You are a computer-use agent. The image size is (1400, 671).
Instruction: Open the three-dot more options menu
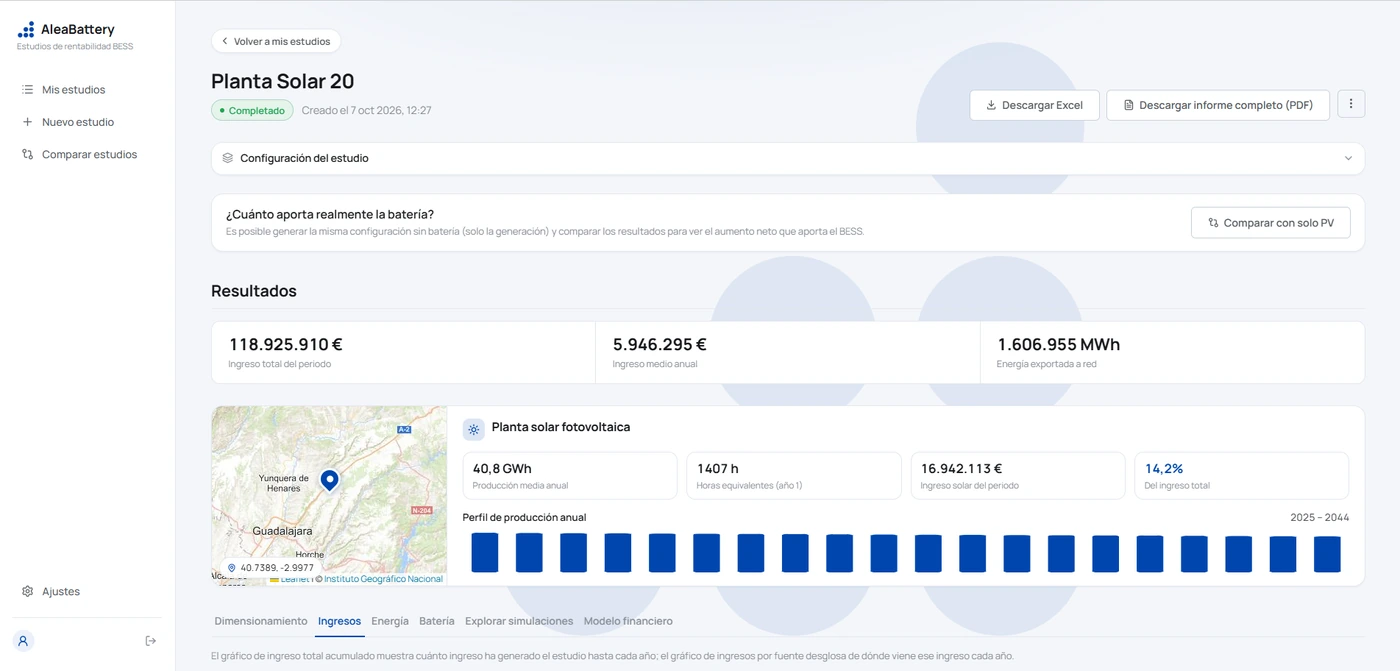1351,104
